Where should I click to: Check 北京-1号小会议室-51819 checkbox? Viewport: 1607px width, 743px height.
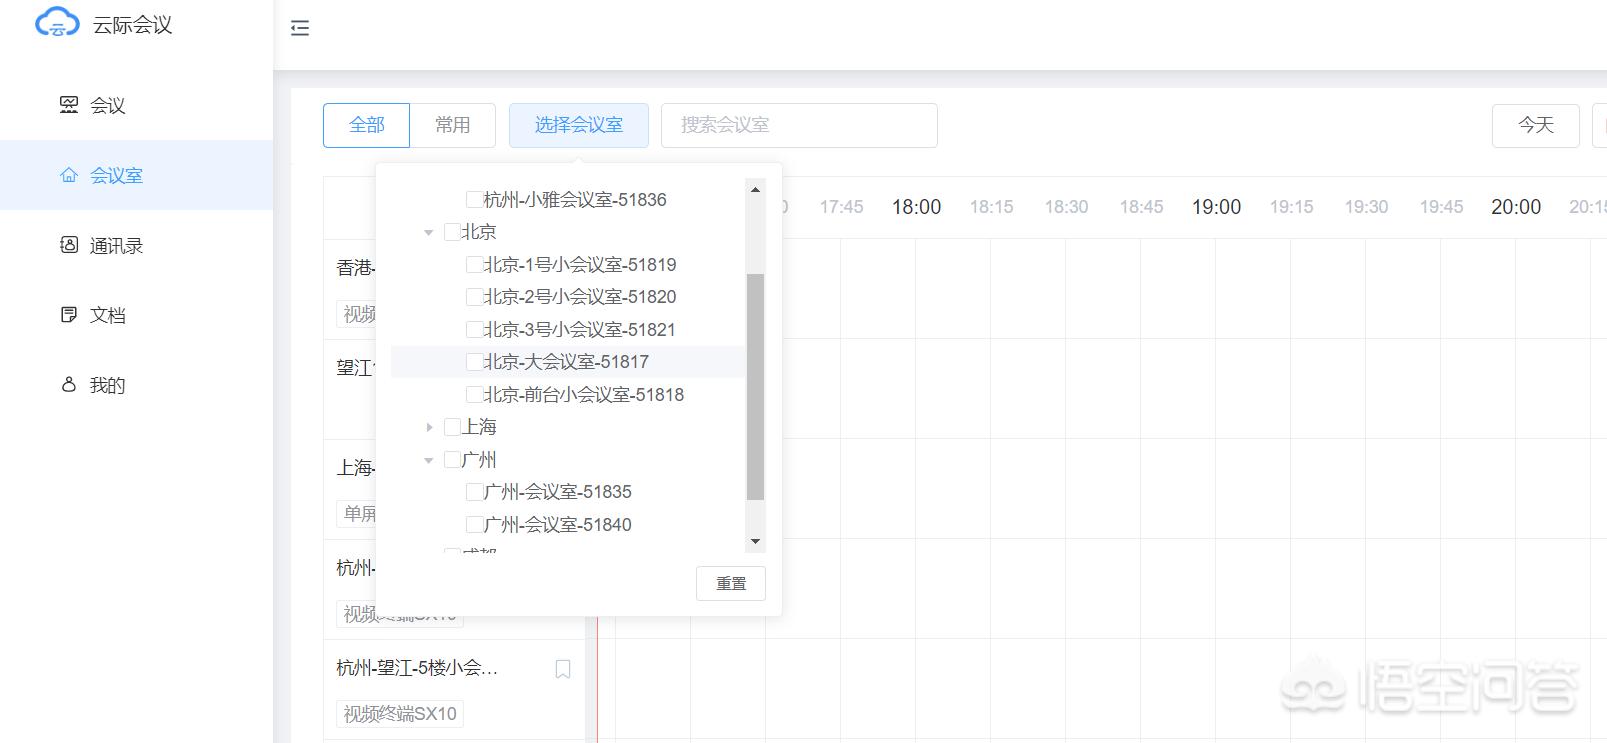pos(475,265)
